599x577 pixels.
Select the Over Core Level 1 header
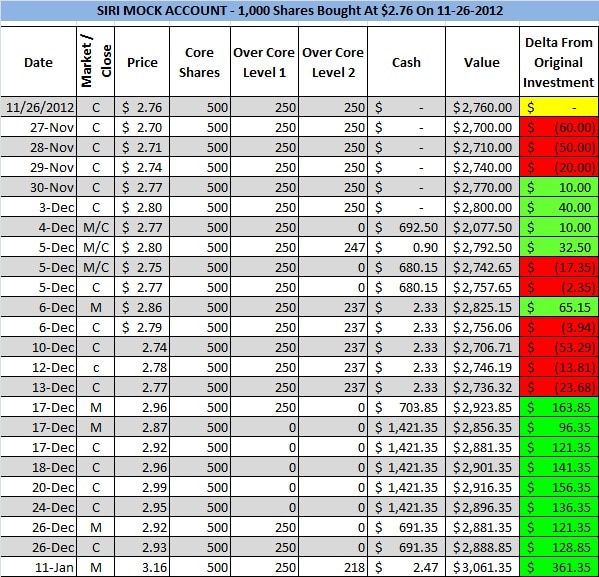[x=264, y=62]
